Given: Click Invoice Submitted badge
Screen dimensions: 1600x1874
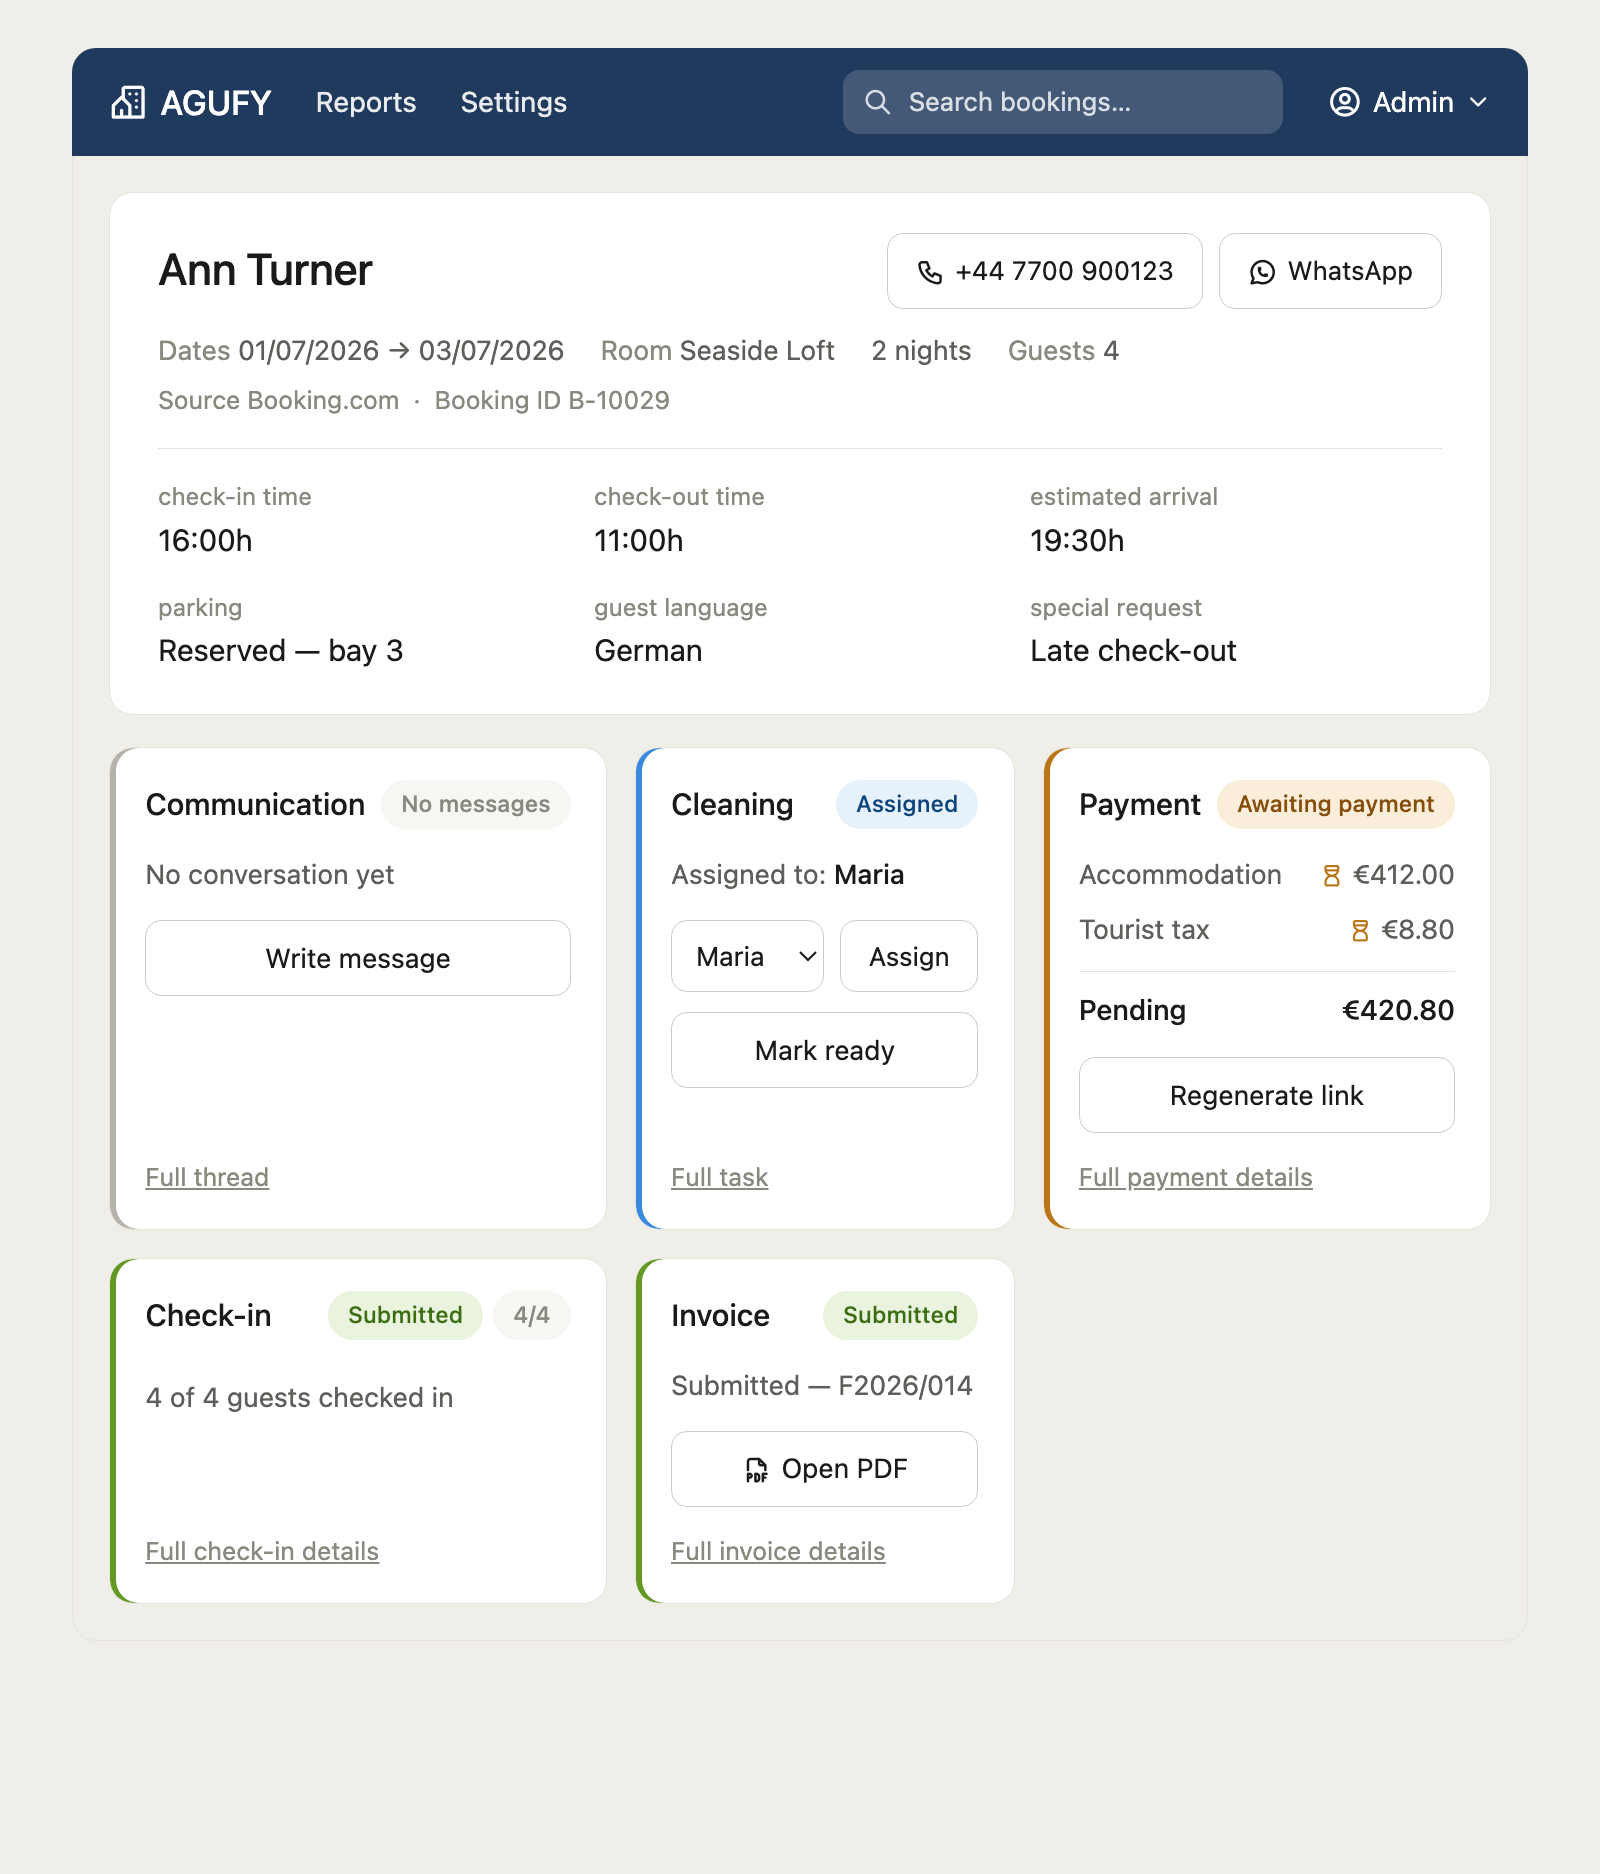Looking at the screenshot, I should coord(900,1315).
